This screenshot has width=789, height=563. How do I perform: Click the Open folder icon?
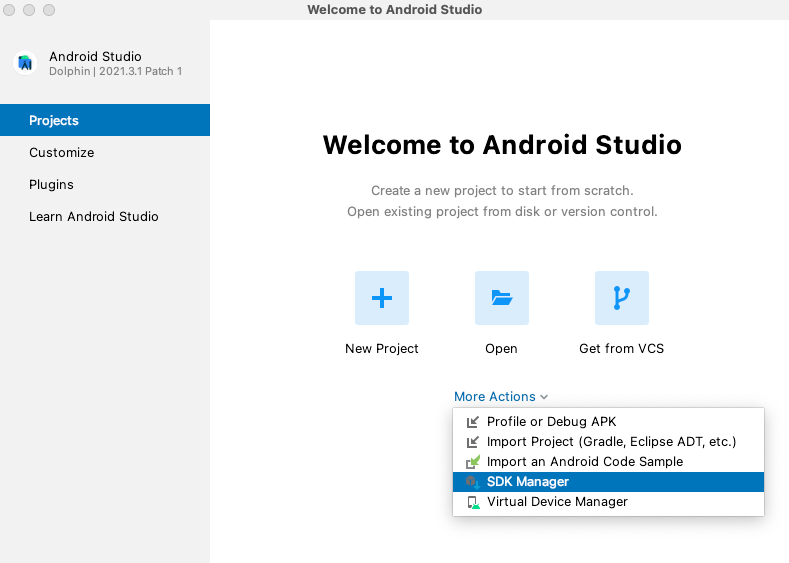click(x=502, y=298)
